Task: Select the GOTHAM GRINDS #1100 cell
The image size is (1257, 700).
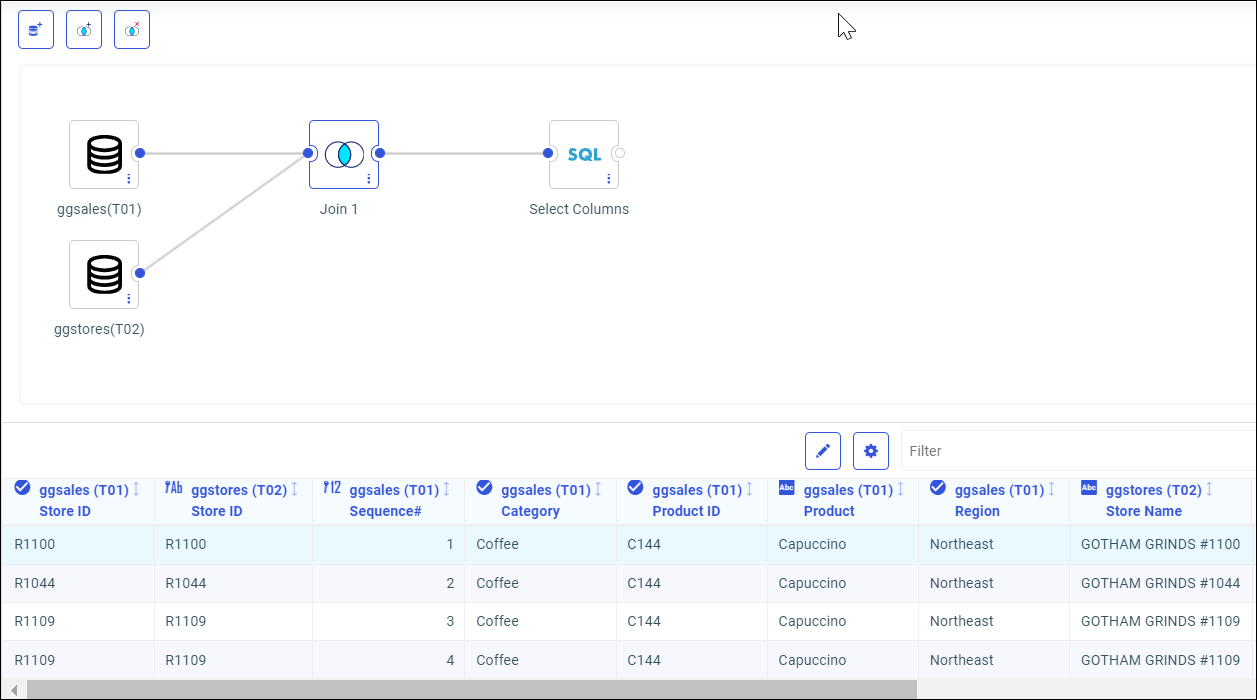Action: coord(1163,544)
